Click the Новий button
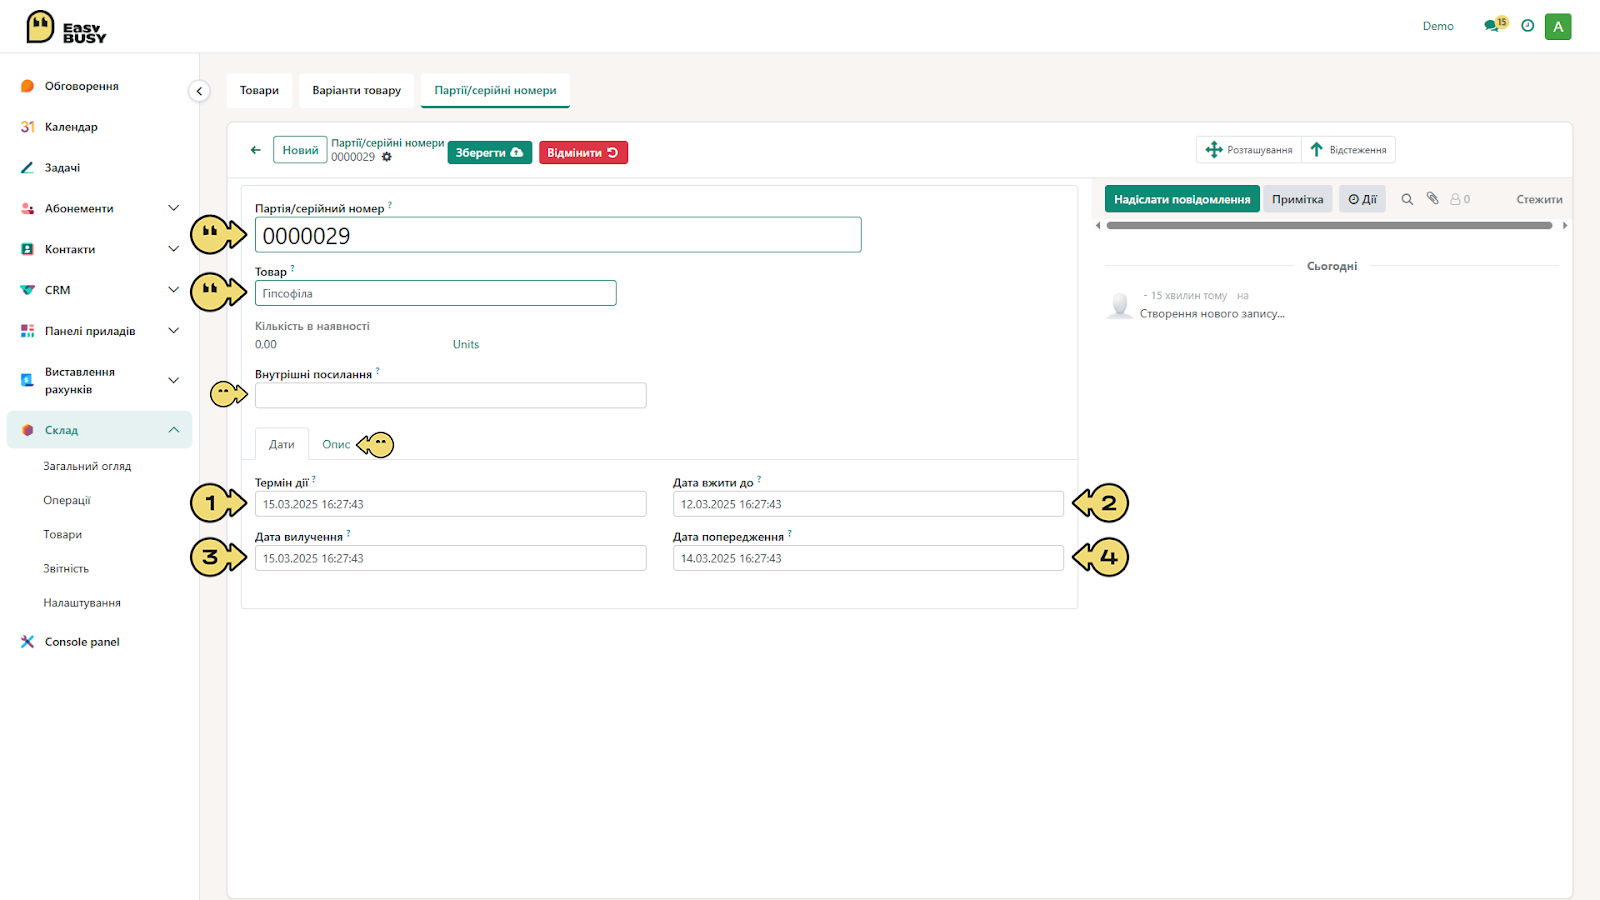 coord(300,150)
